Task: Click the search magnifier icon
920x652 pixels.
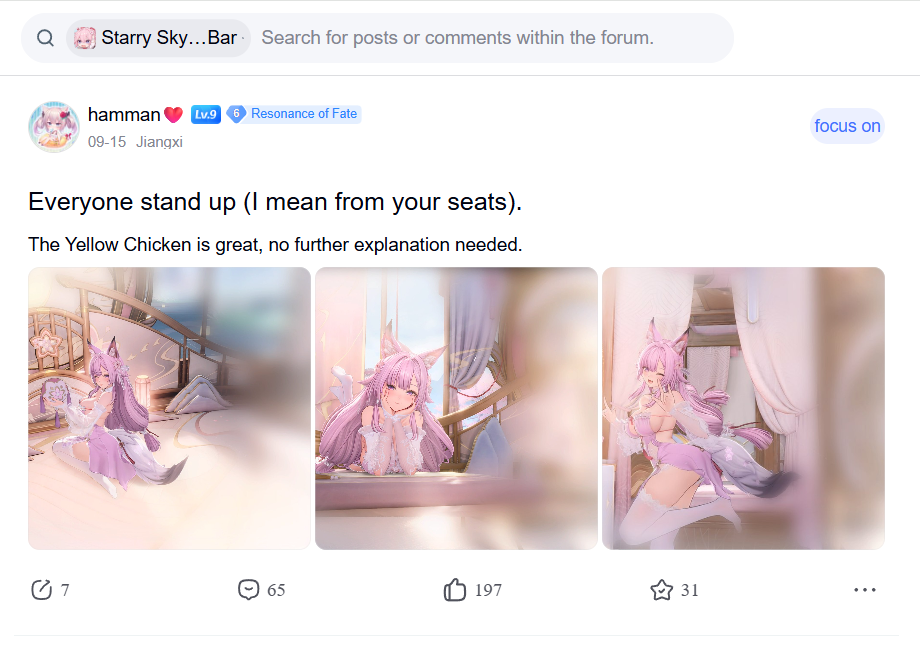Action: 45,38
